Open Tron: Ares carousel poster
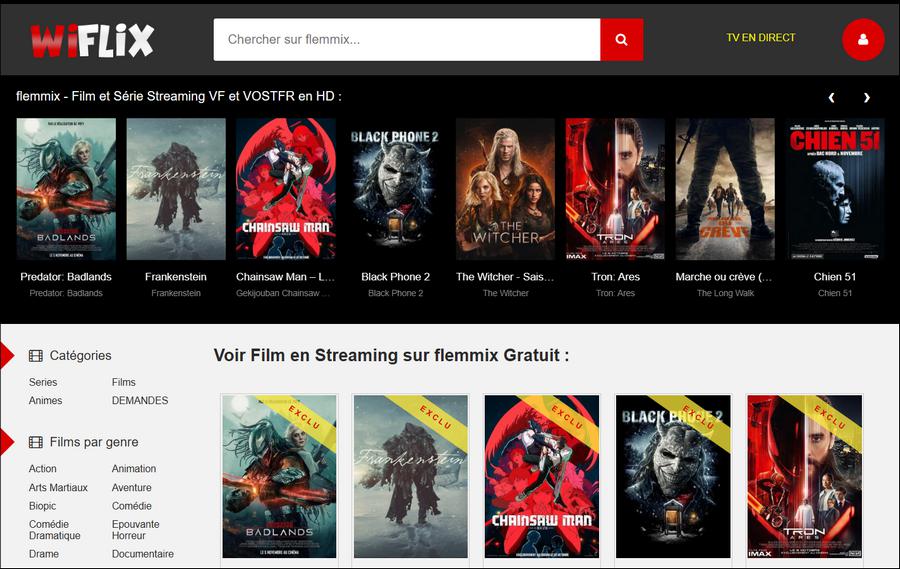Image resolution: width=900 pixels, height=569 pixels. (x=615, y=189)
